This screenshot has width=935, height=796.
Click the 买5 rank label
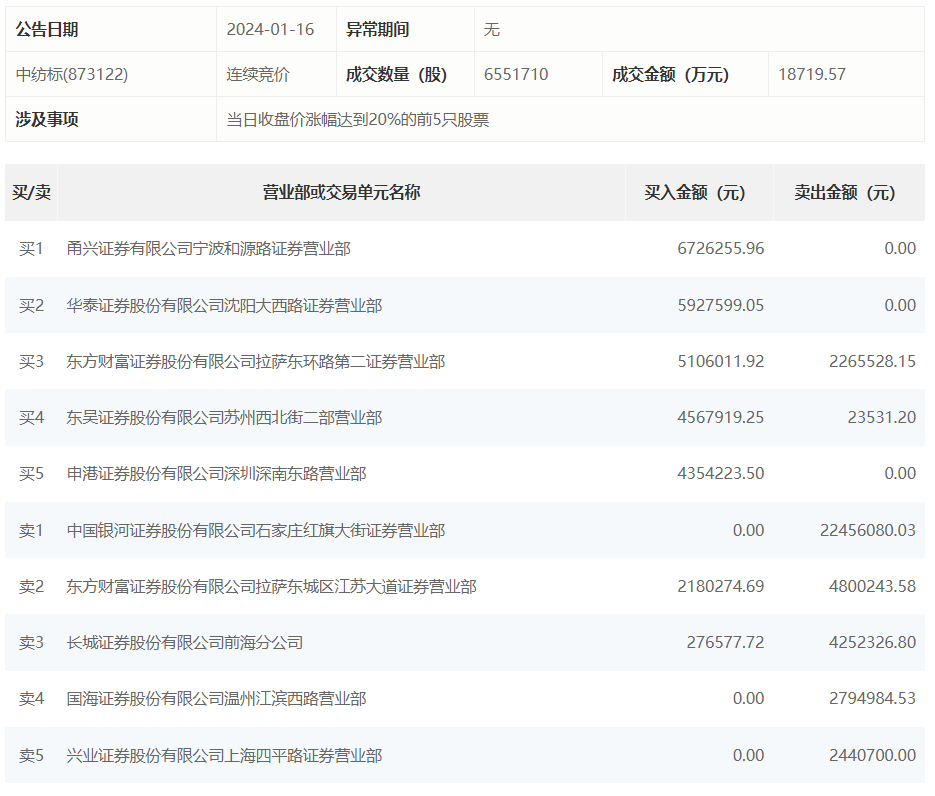pyautogui.click(x=31, y=473)
